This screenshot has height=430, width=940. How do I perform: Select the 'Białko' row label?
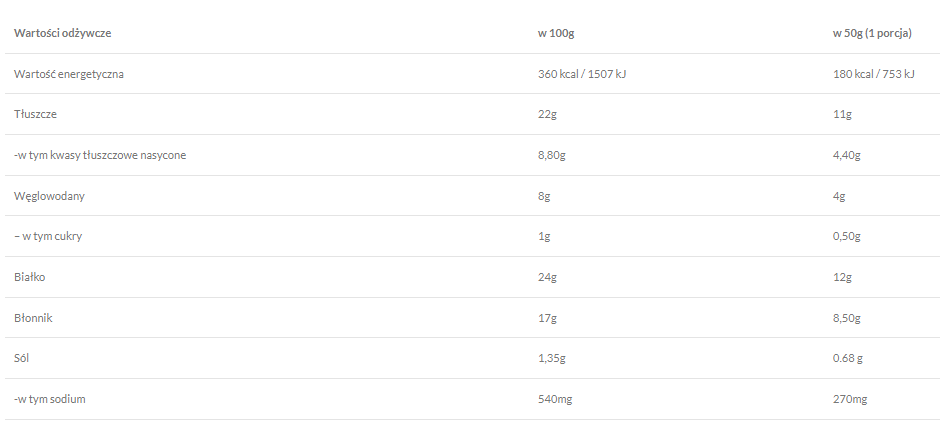tap(31, 277)
